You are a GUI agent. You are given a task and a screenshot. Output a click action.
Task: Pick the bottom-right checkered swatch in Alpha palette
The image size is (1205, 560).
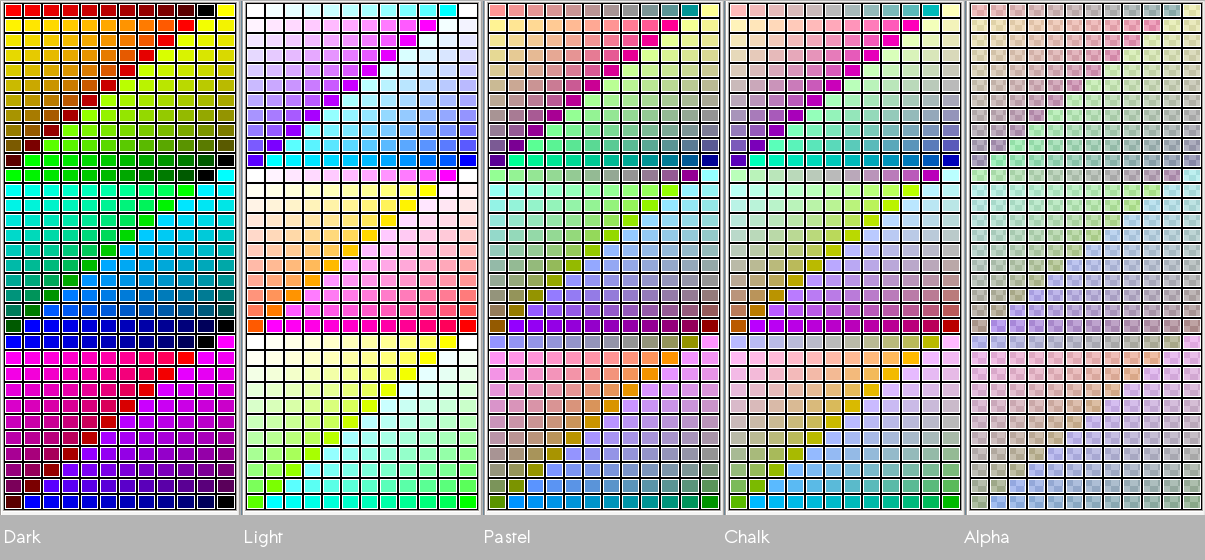[x=1192, y=502]
